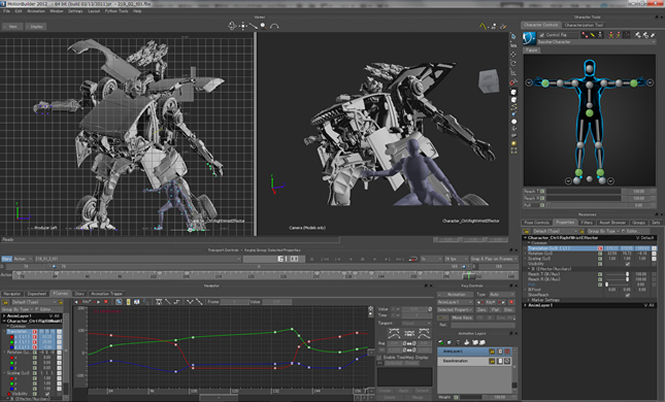Click the red delete key icon in FCurves toolbar
Screen dimensions: 665x402
tap(106, 302)
